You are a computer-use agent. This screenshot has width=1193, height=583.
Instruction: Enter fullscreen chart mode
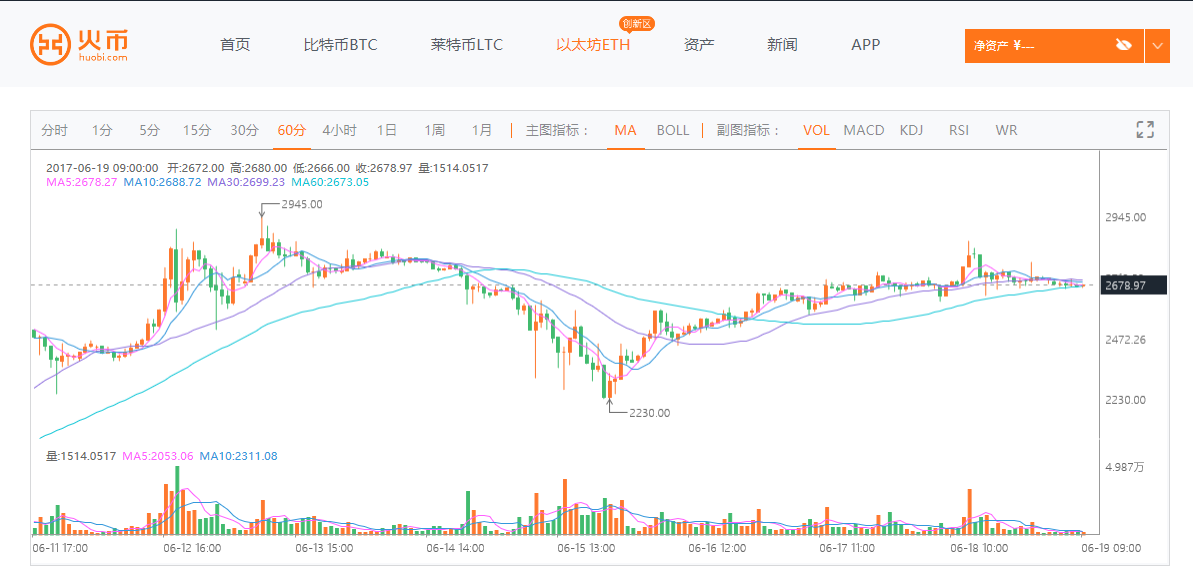pyautogui.click(x=1145, y=129)
